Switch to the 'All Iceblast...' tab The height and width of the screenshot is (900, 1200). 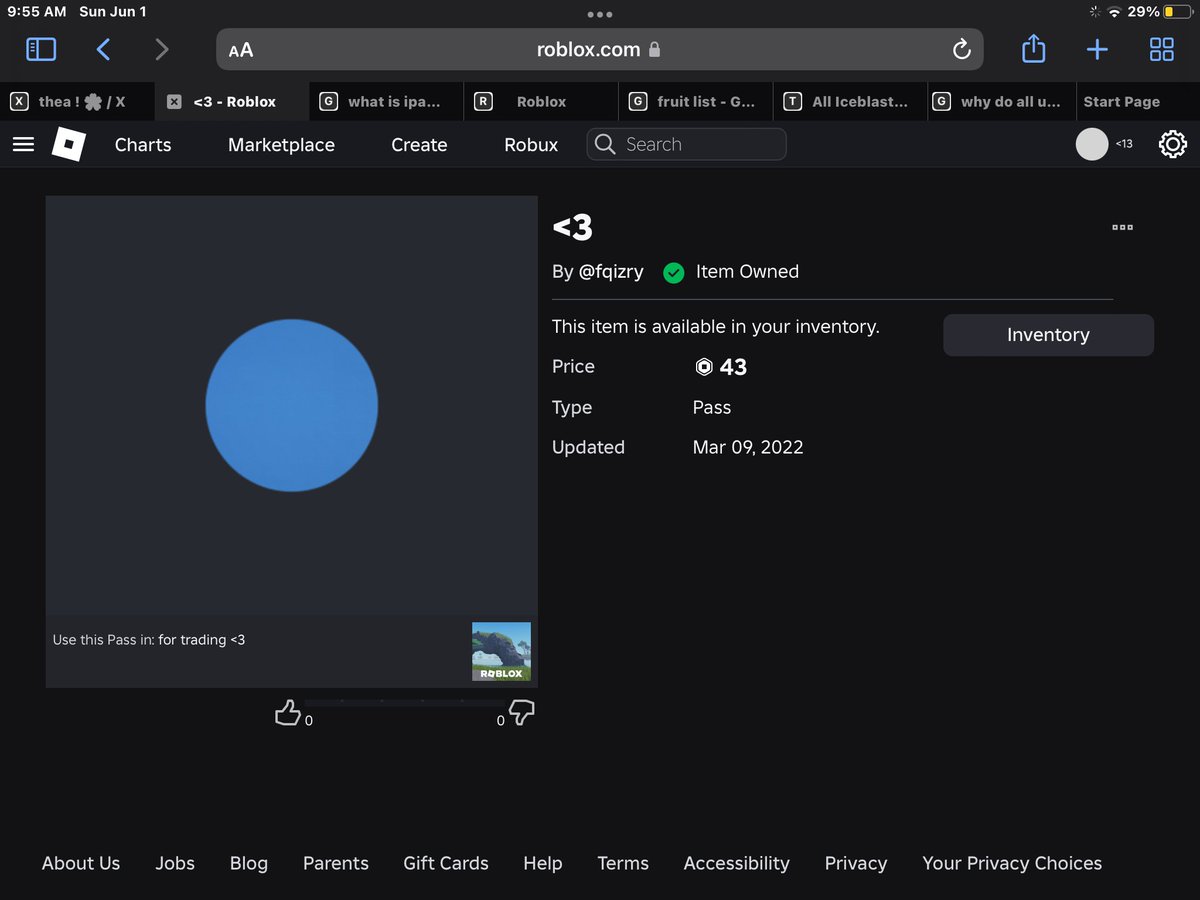[x=850, y=101]
